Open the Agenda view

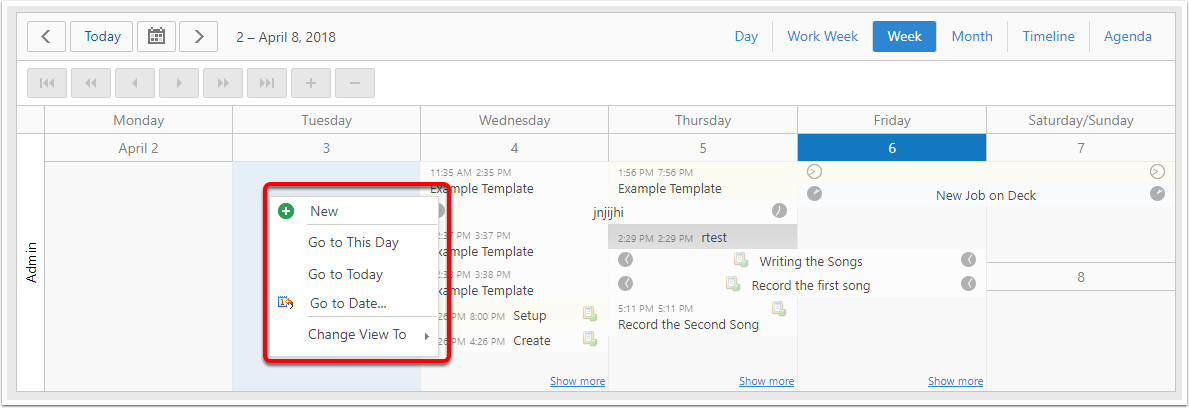1127,37
